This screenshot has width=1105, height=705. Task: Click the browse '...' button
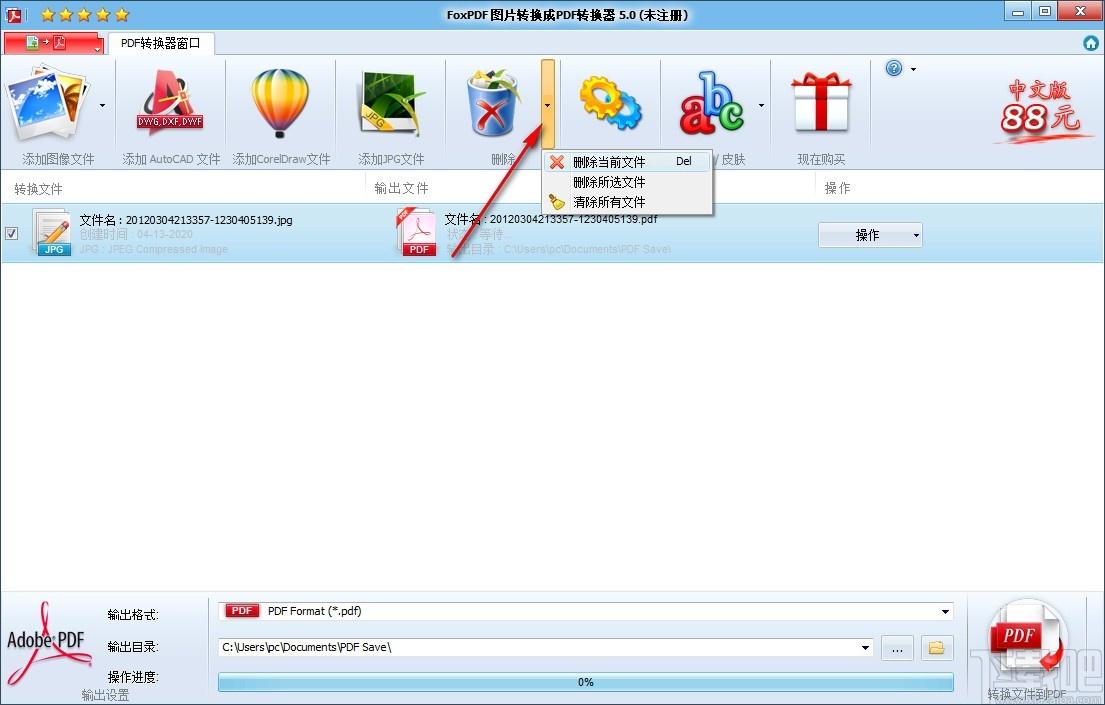[897, 648]
